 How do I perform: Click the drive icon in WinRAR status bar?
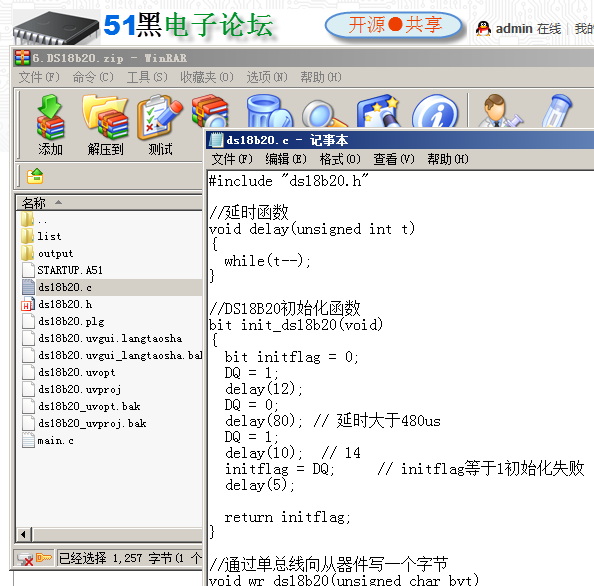[x=25, y=559]
